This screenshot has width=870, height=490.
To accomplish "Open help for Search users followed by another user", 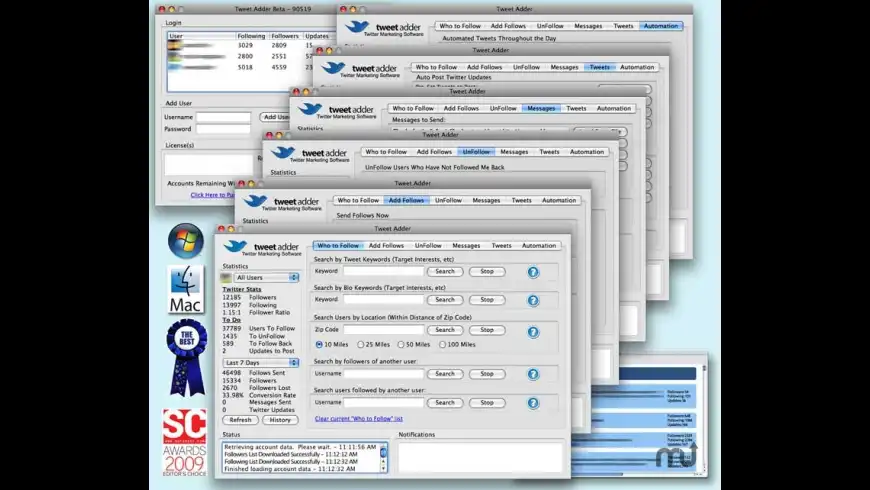I will point(533,403).
